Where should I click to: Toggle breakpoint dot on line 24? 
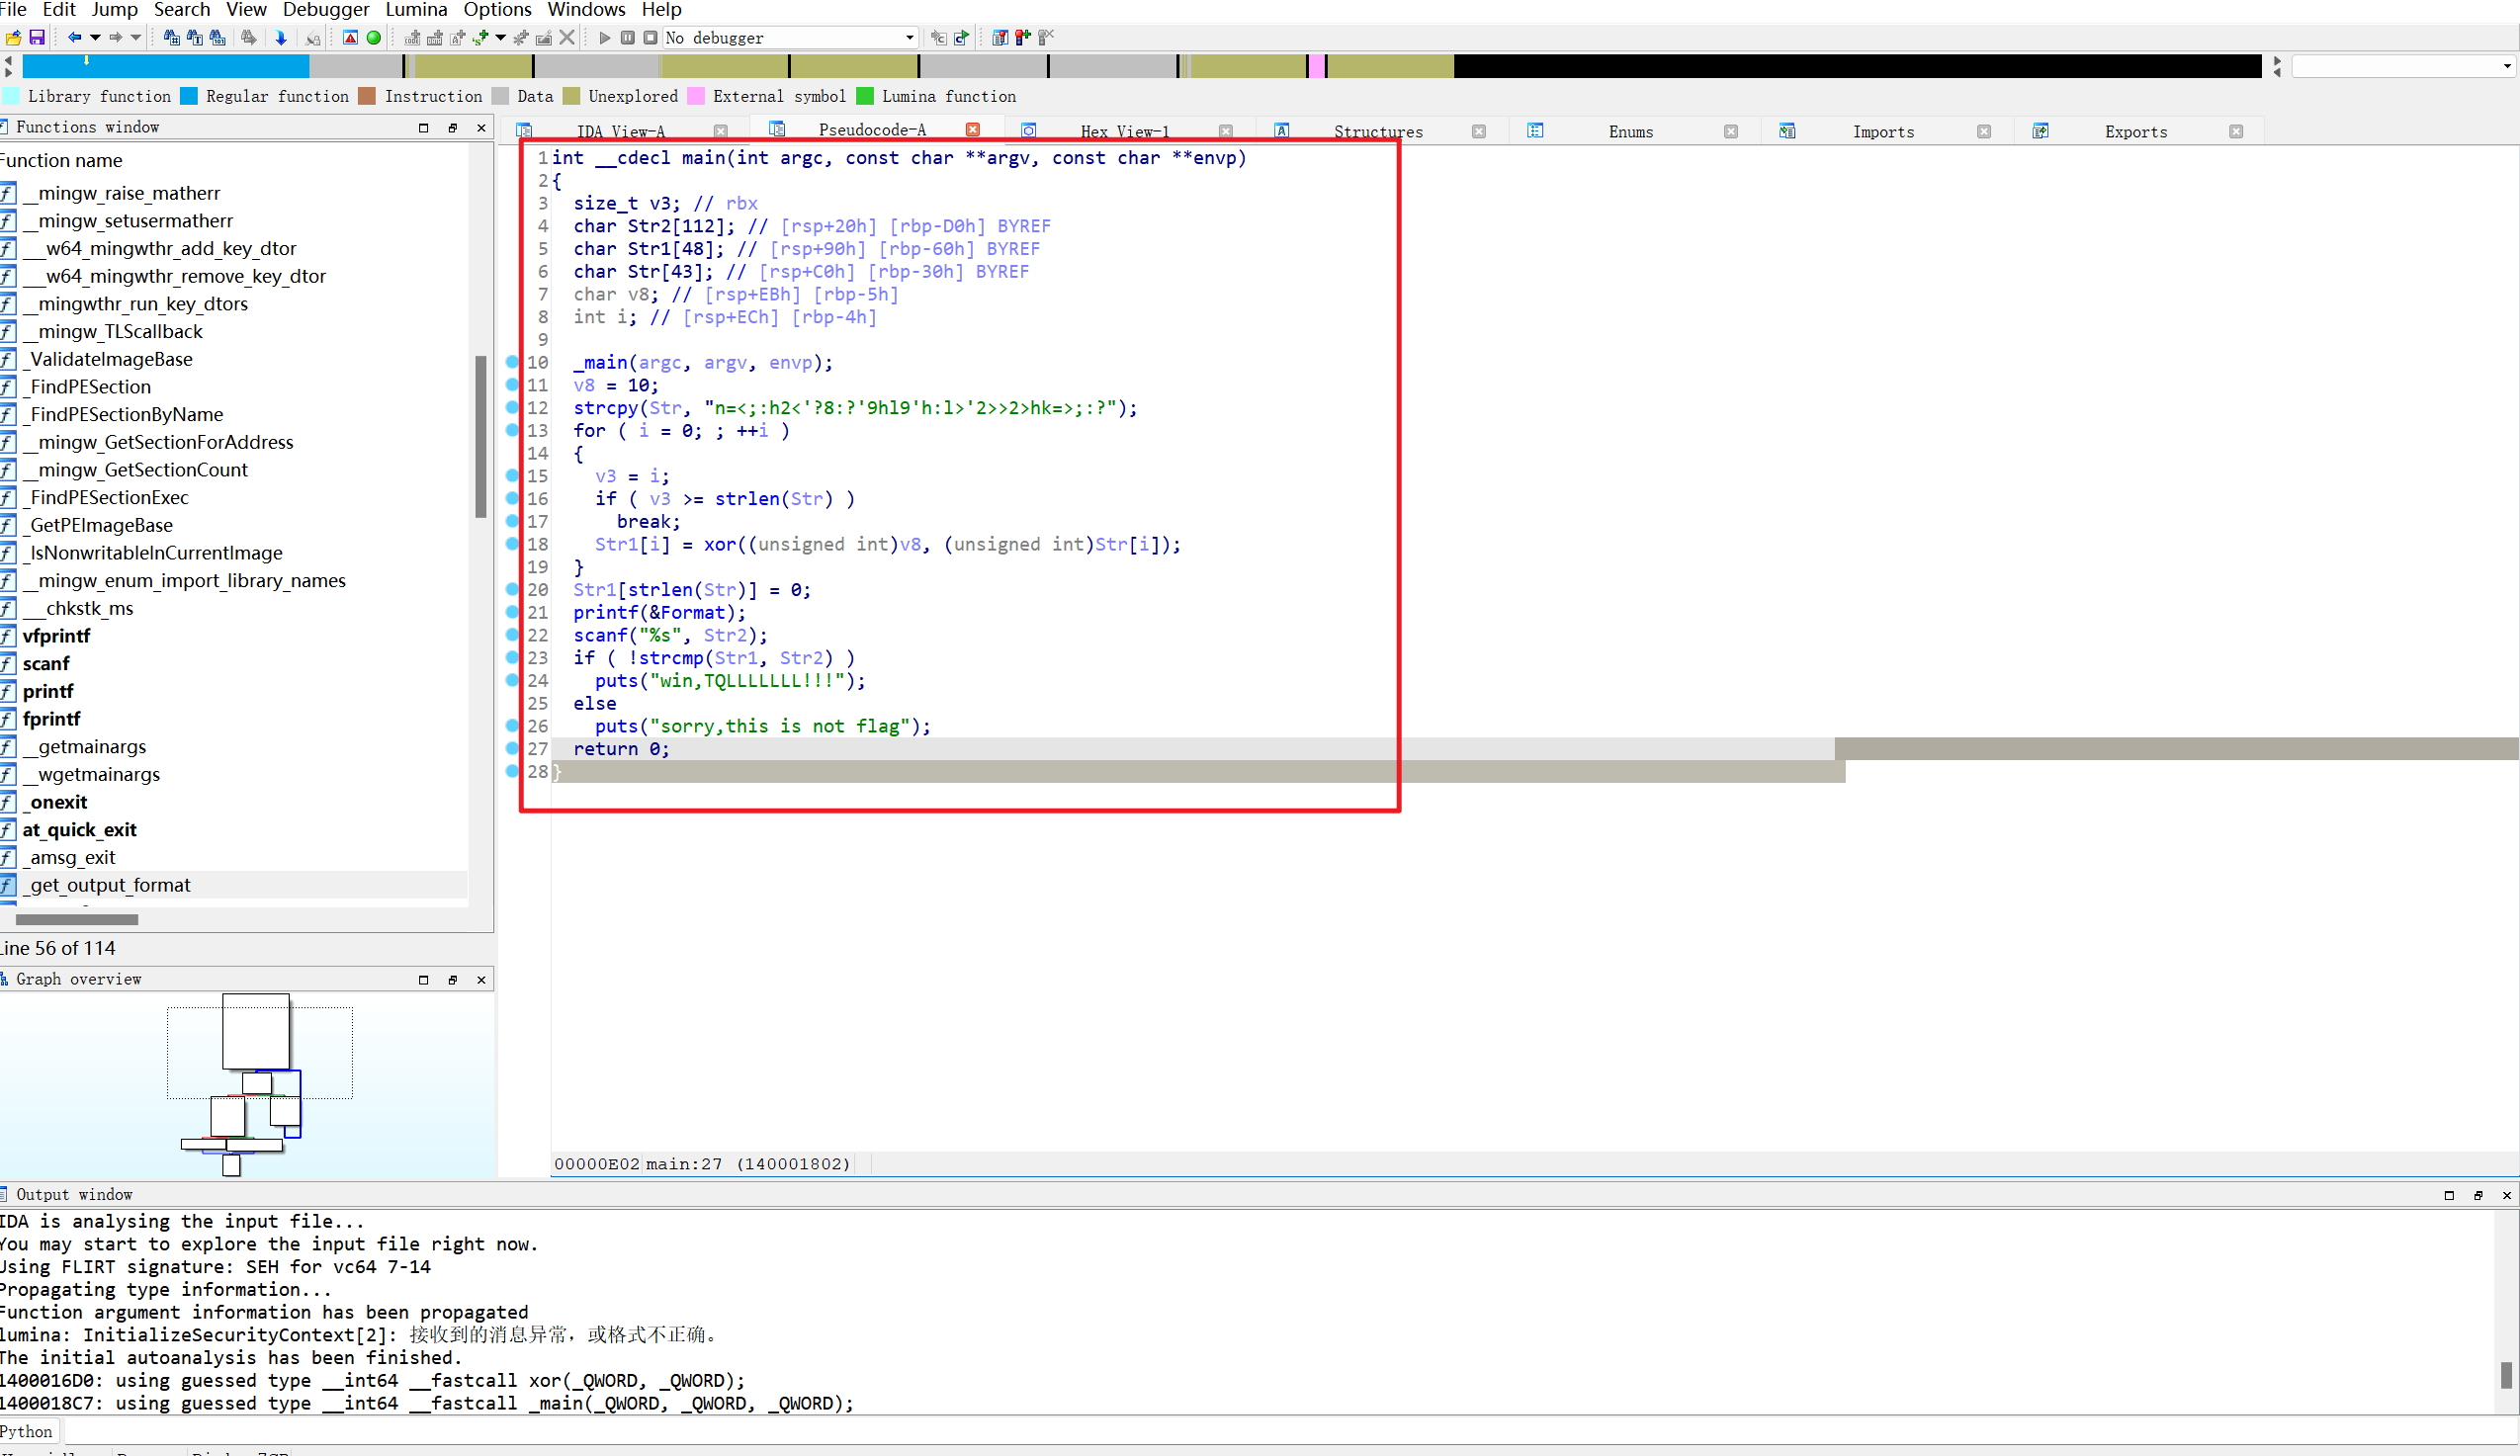click(x=512, y=681)
